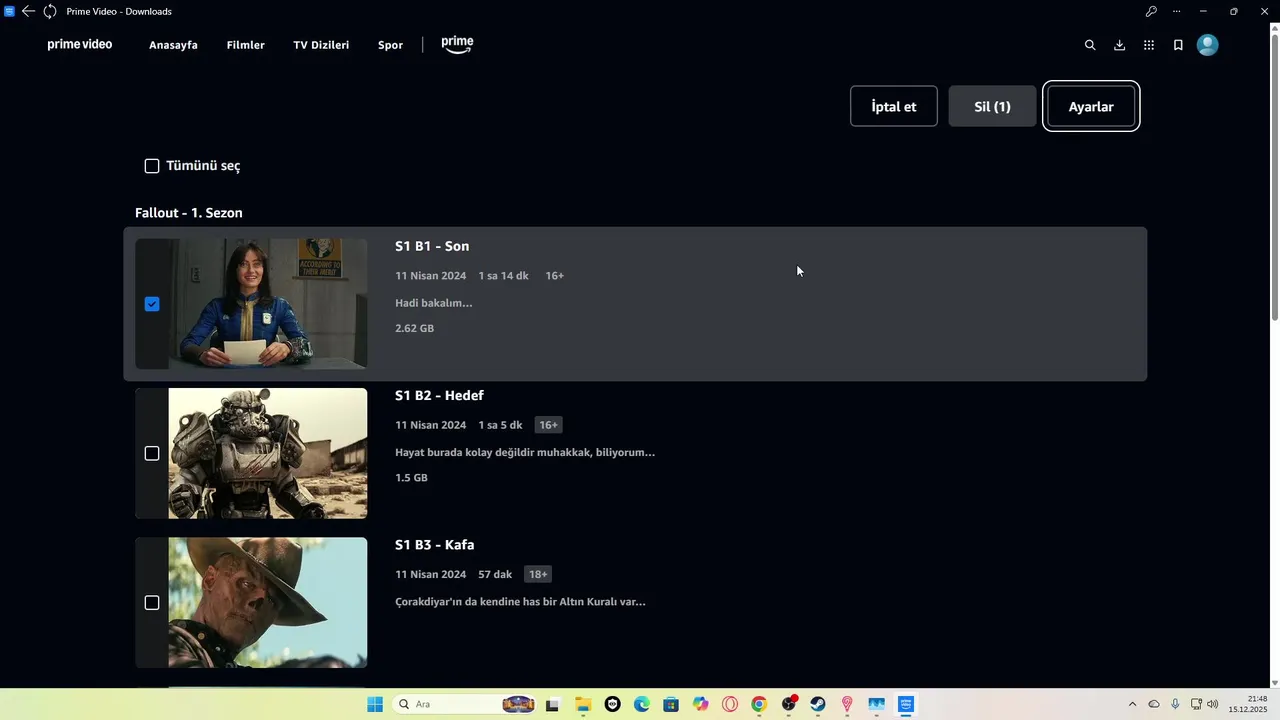Click the Fallout - 1. Sezon heading
The image size is (1280, 720).
pos(189,213)
